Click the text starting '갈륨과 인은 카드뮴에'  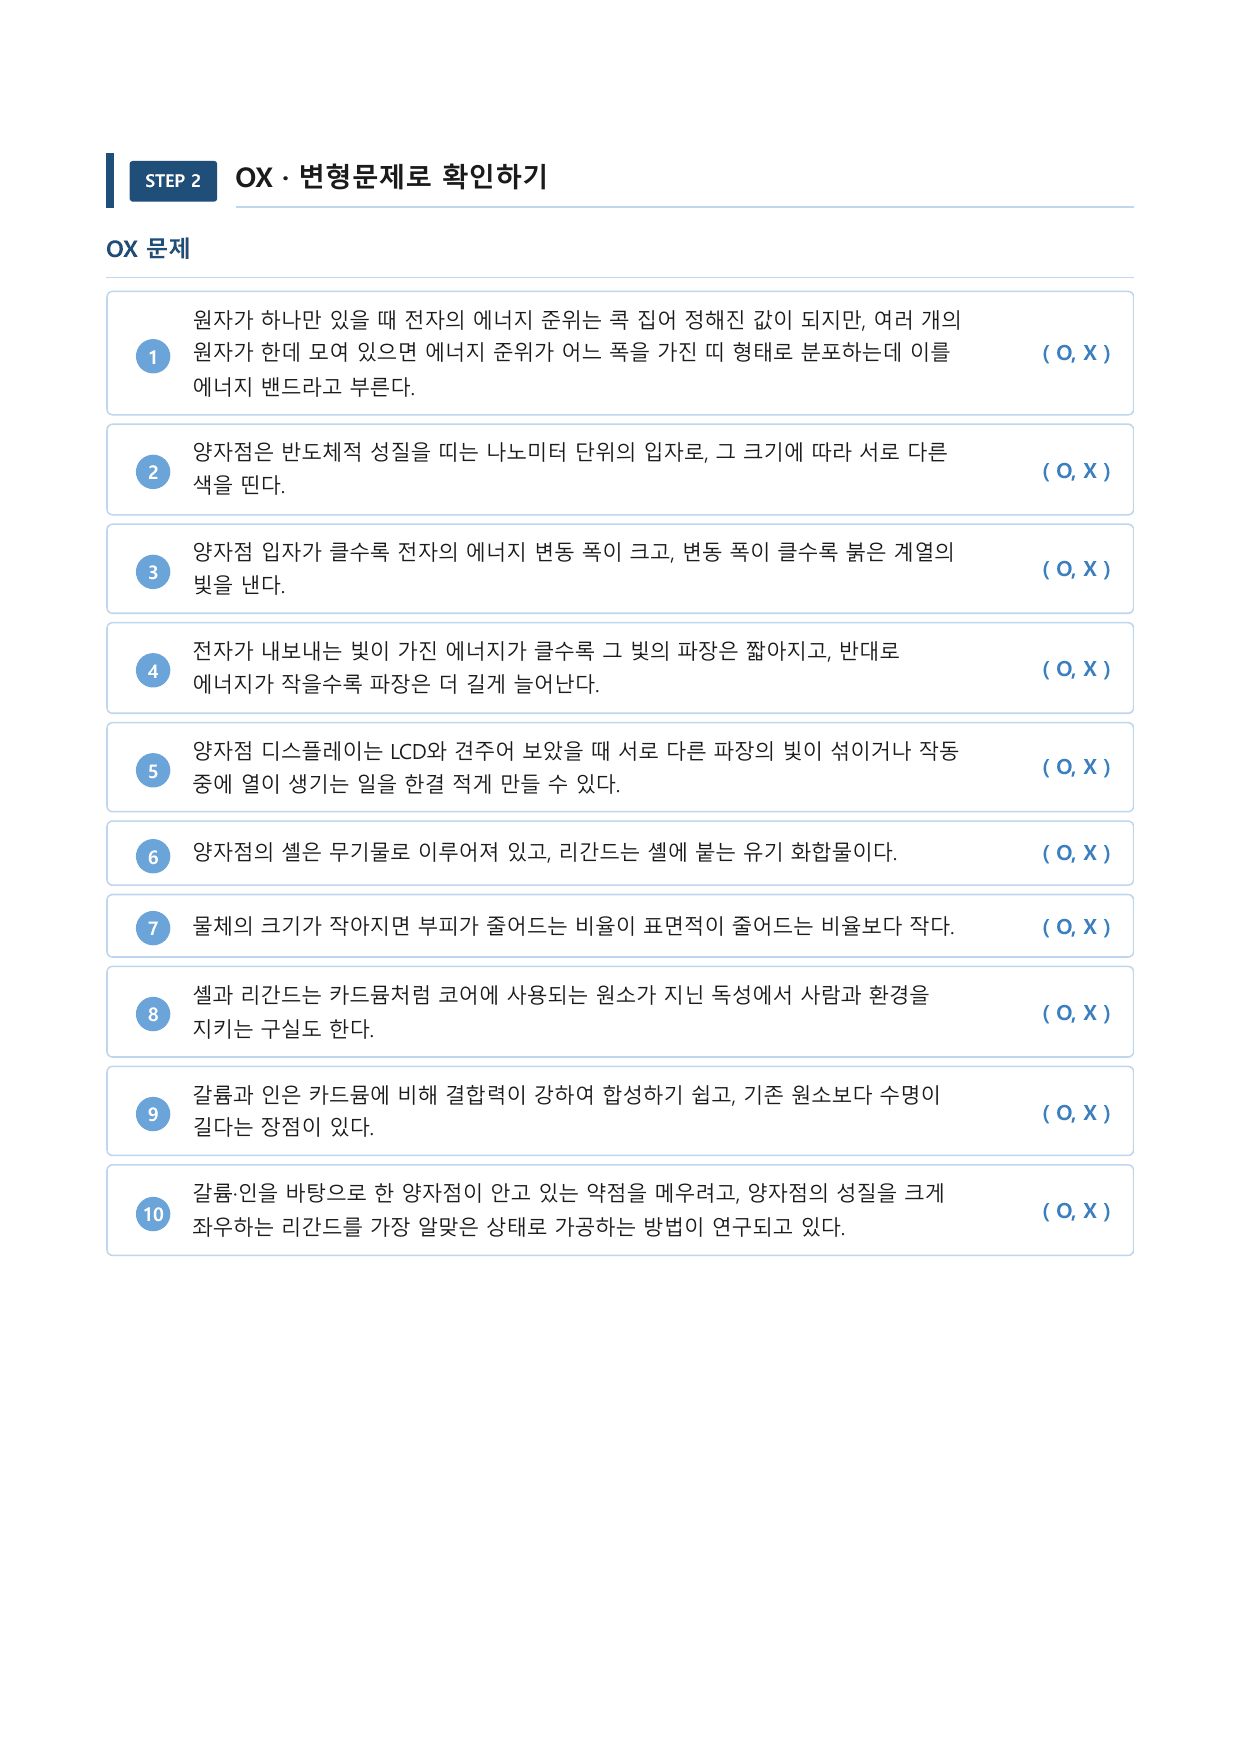tap(566, 1110)
